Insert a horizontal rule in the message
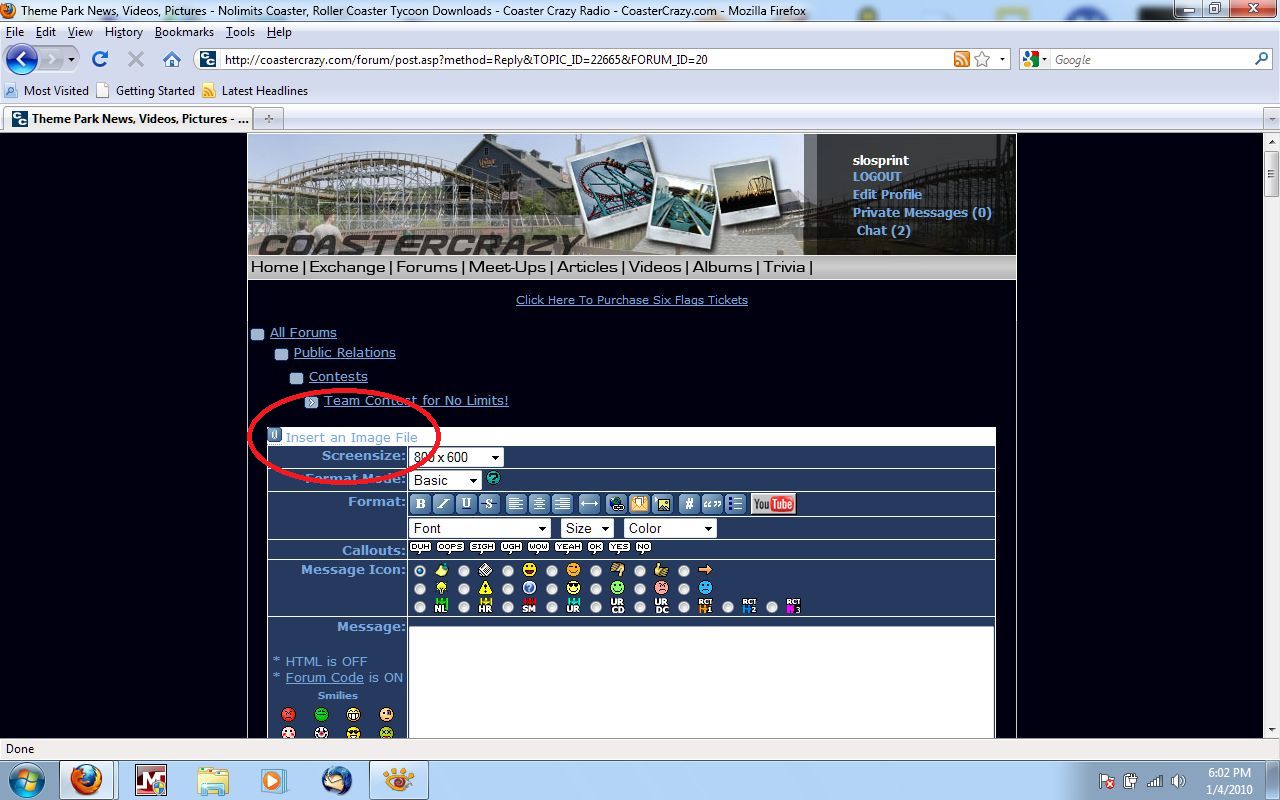The height and width of the screenshot is (800, 1280). 589,504
